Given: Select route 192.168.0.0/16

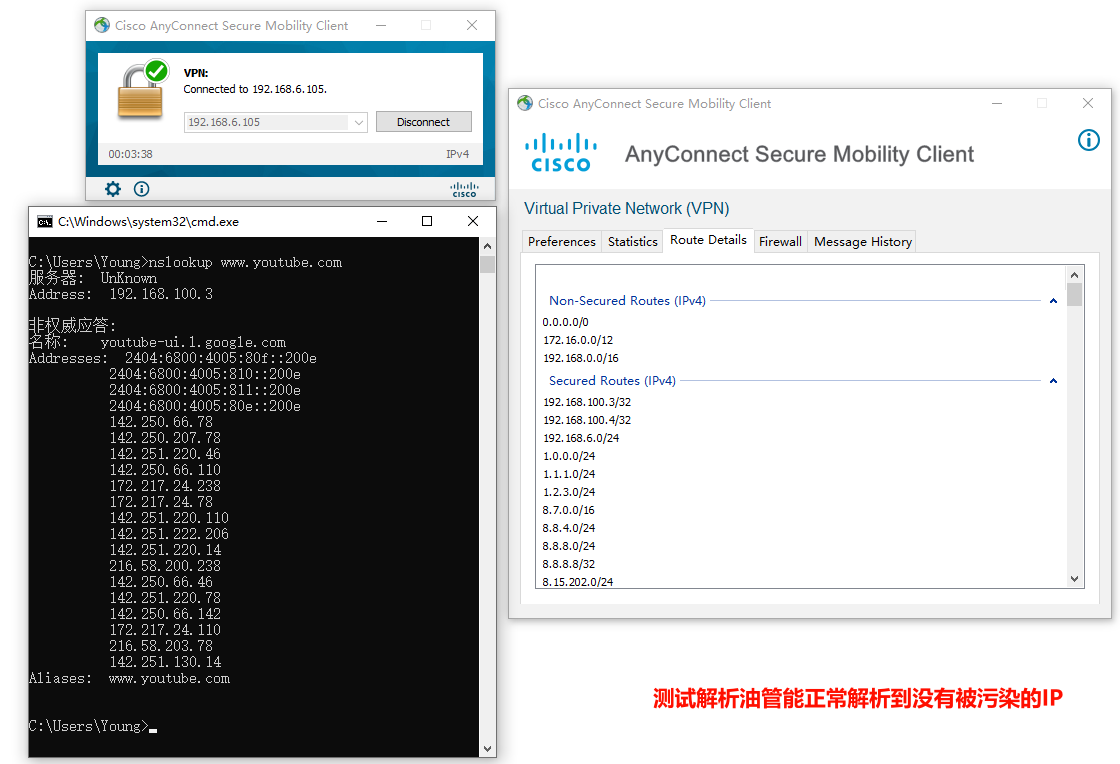Looking at the screenshot, I should coord(581,358).
